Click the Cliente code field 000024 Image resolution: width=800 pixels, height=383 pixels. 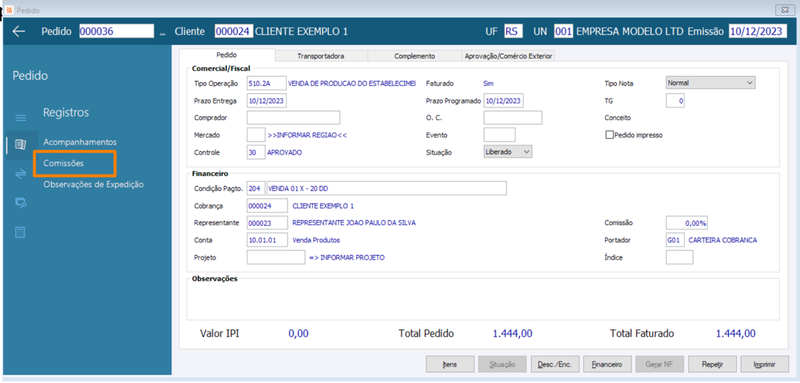(233, 32)
